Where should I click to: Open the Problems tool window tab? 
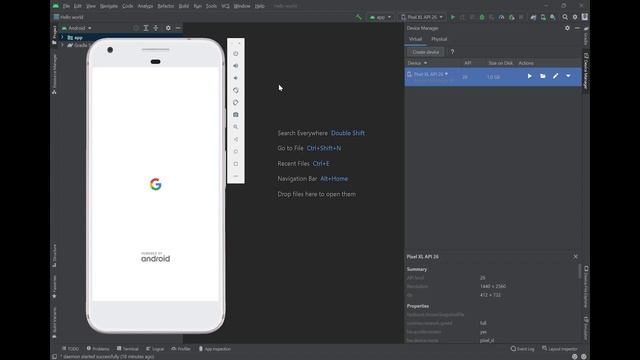[98, 349]
